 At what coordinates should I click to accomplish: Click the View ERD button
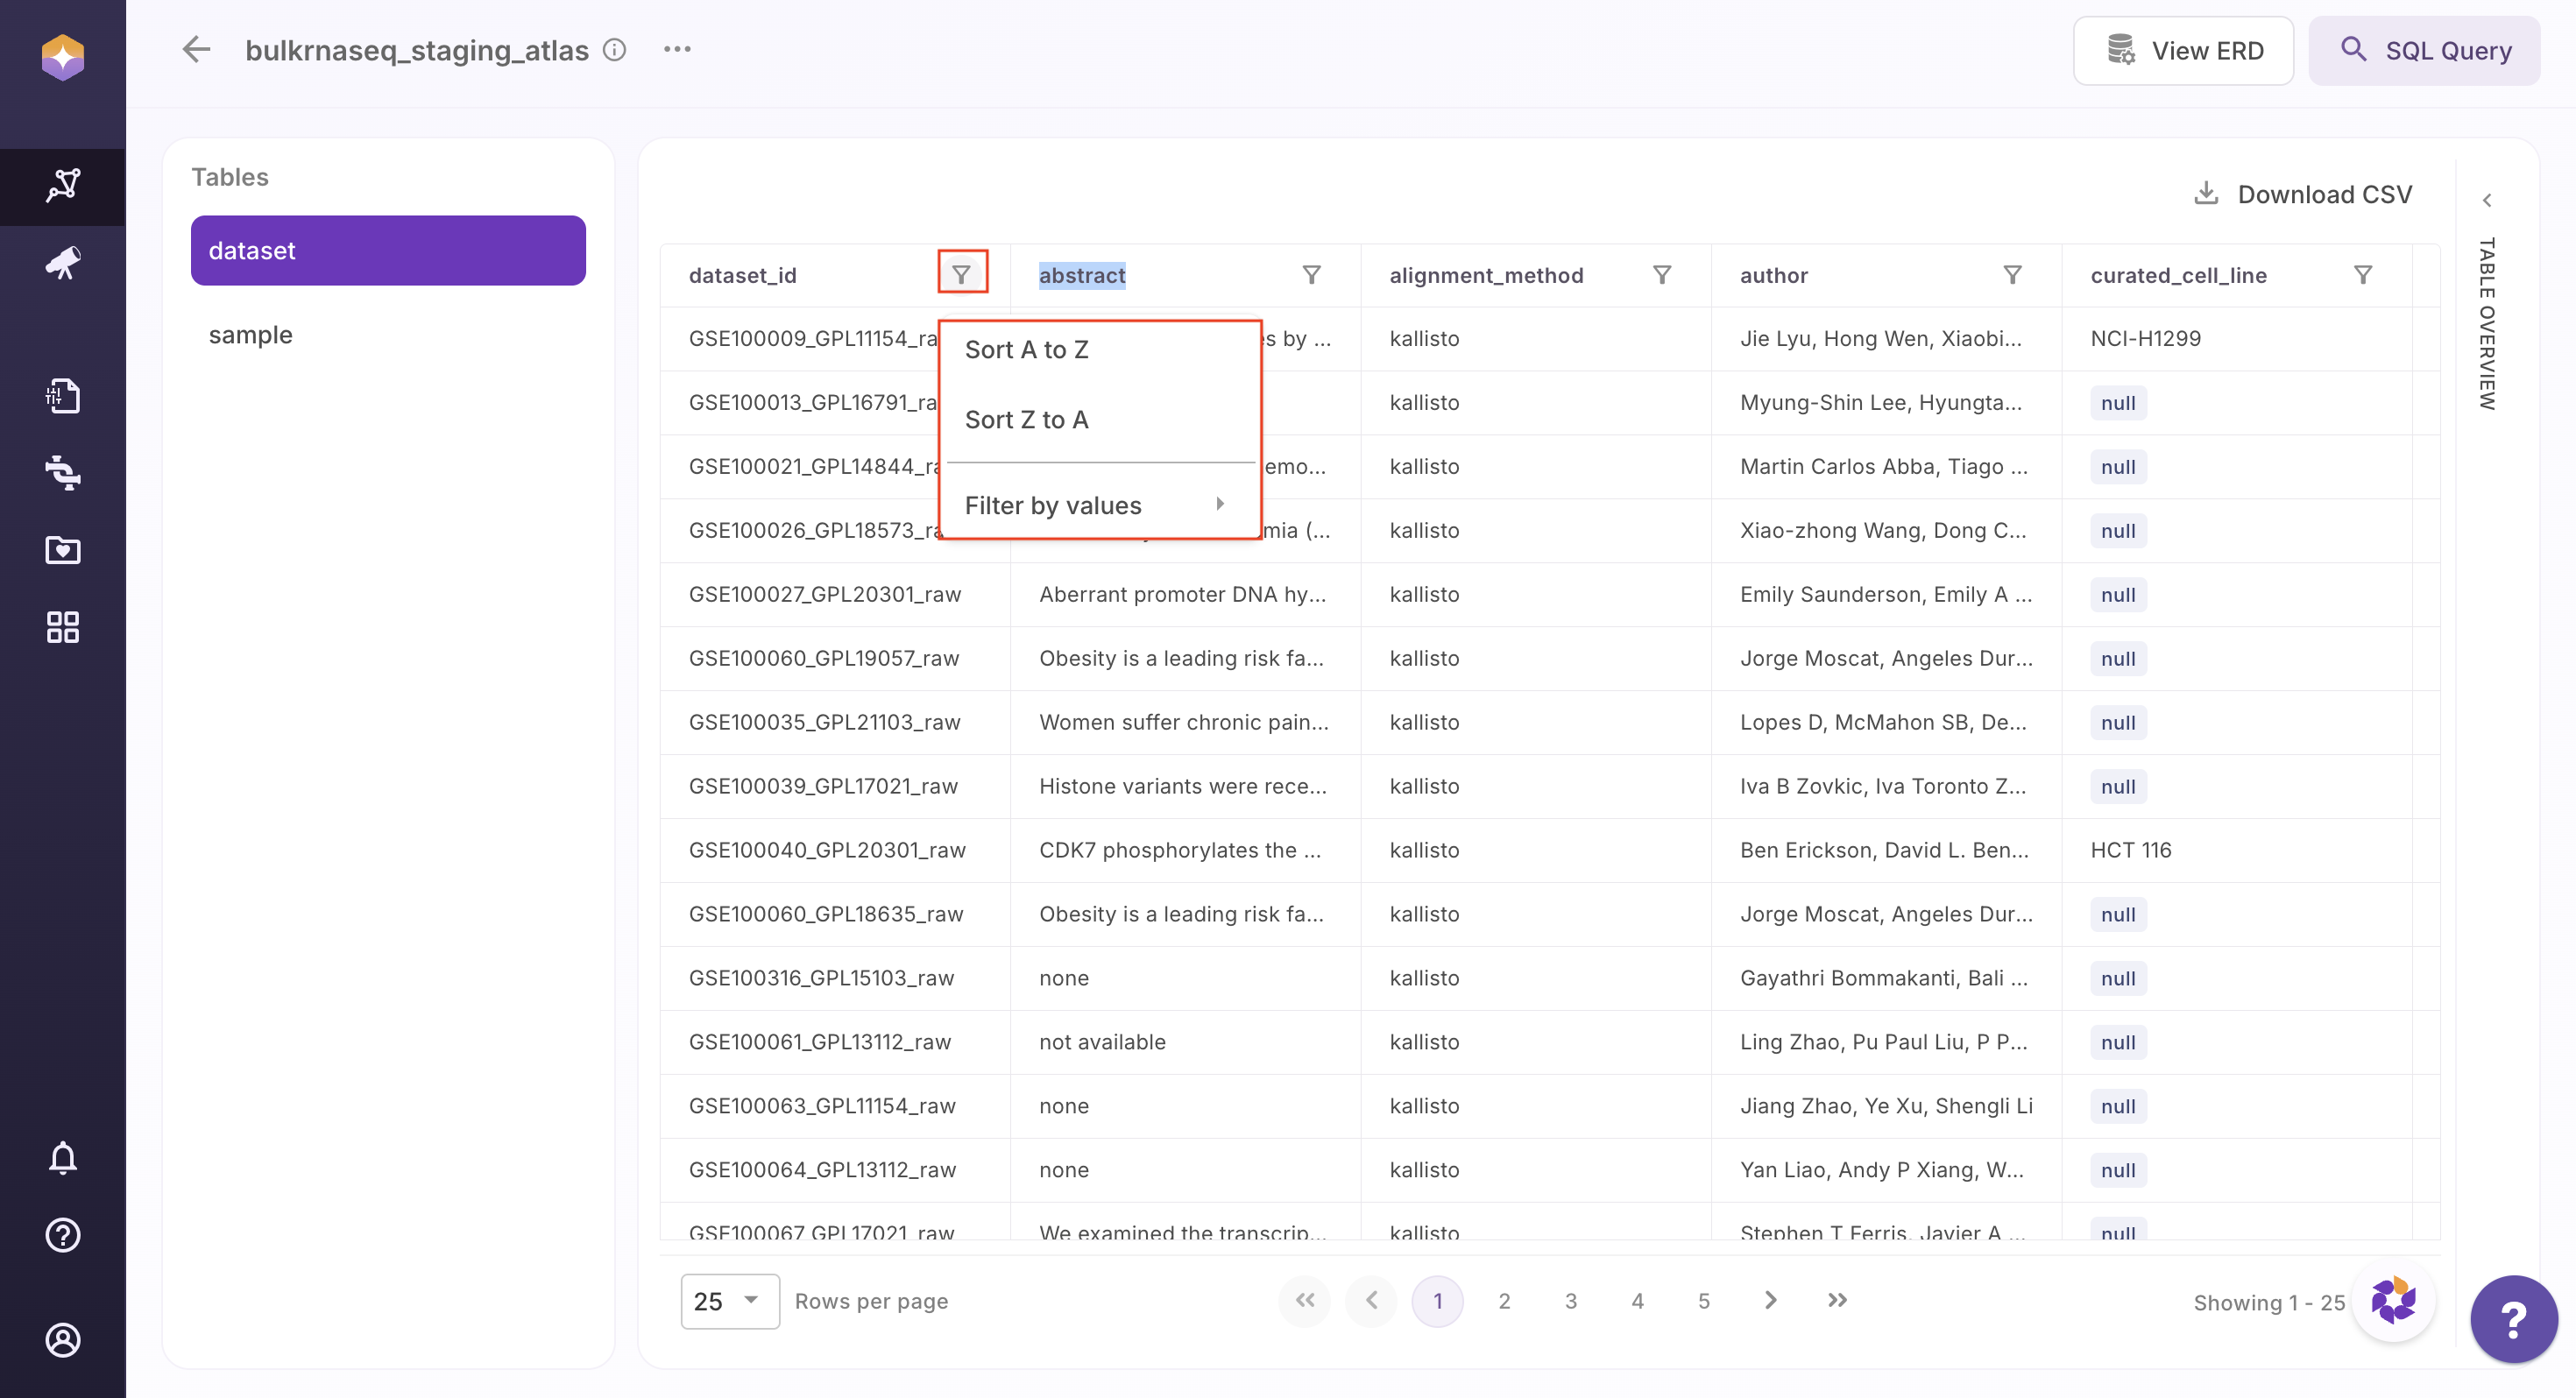tap(2183, 50)
